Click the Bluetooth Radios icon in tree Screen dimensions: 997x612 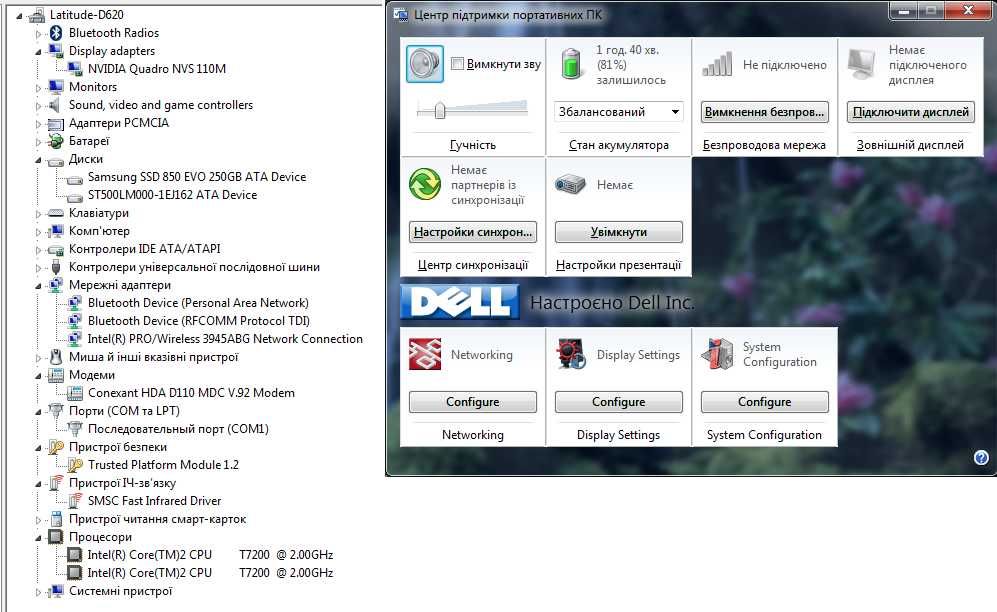56,33
